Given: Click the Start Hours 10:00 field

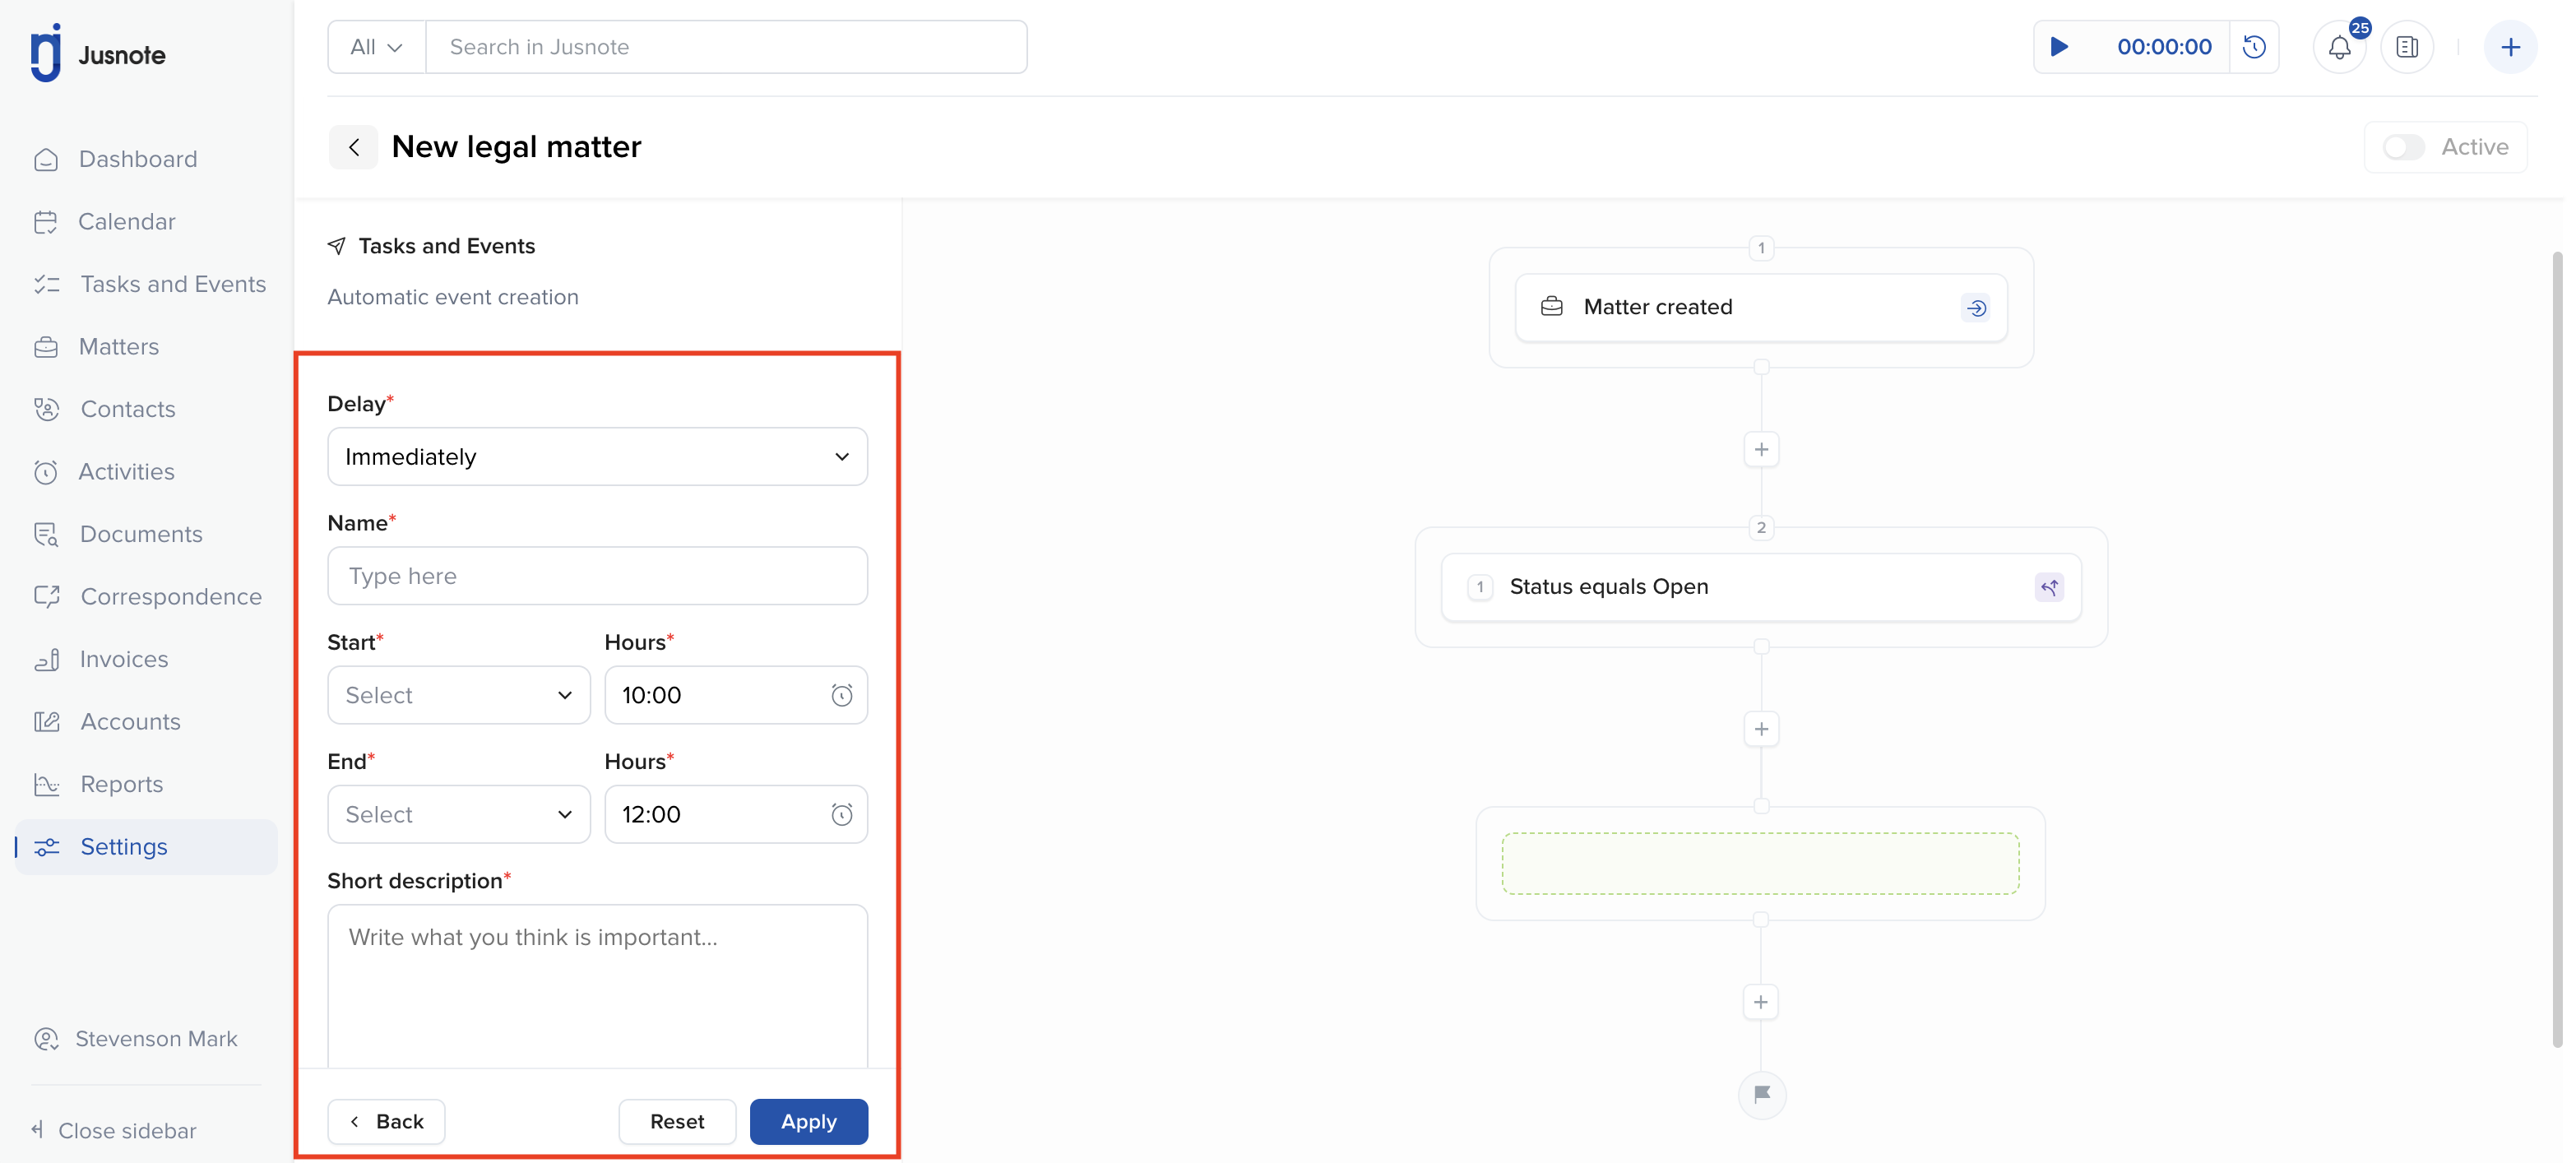Looking at the screenshot, I should click(x=735, y=695).
